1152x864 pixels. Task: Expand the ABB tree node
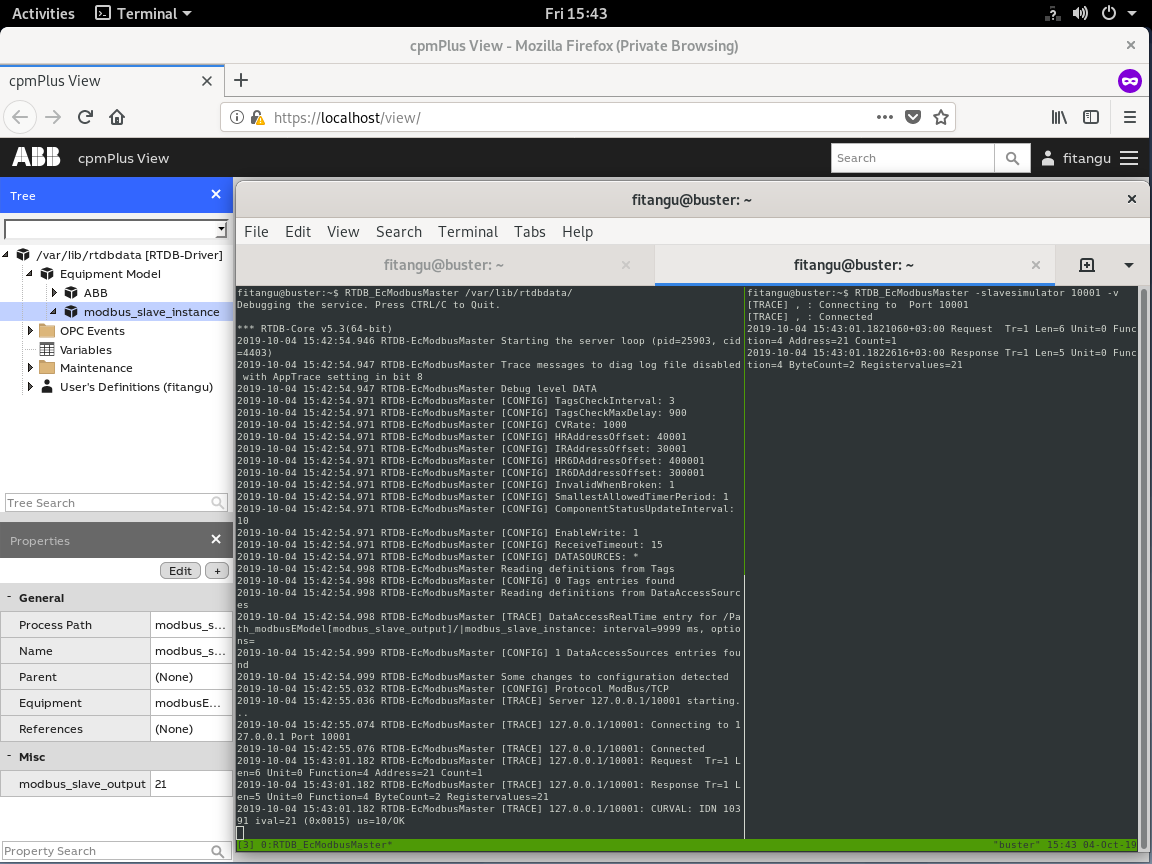[54, 292]
